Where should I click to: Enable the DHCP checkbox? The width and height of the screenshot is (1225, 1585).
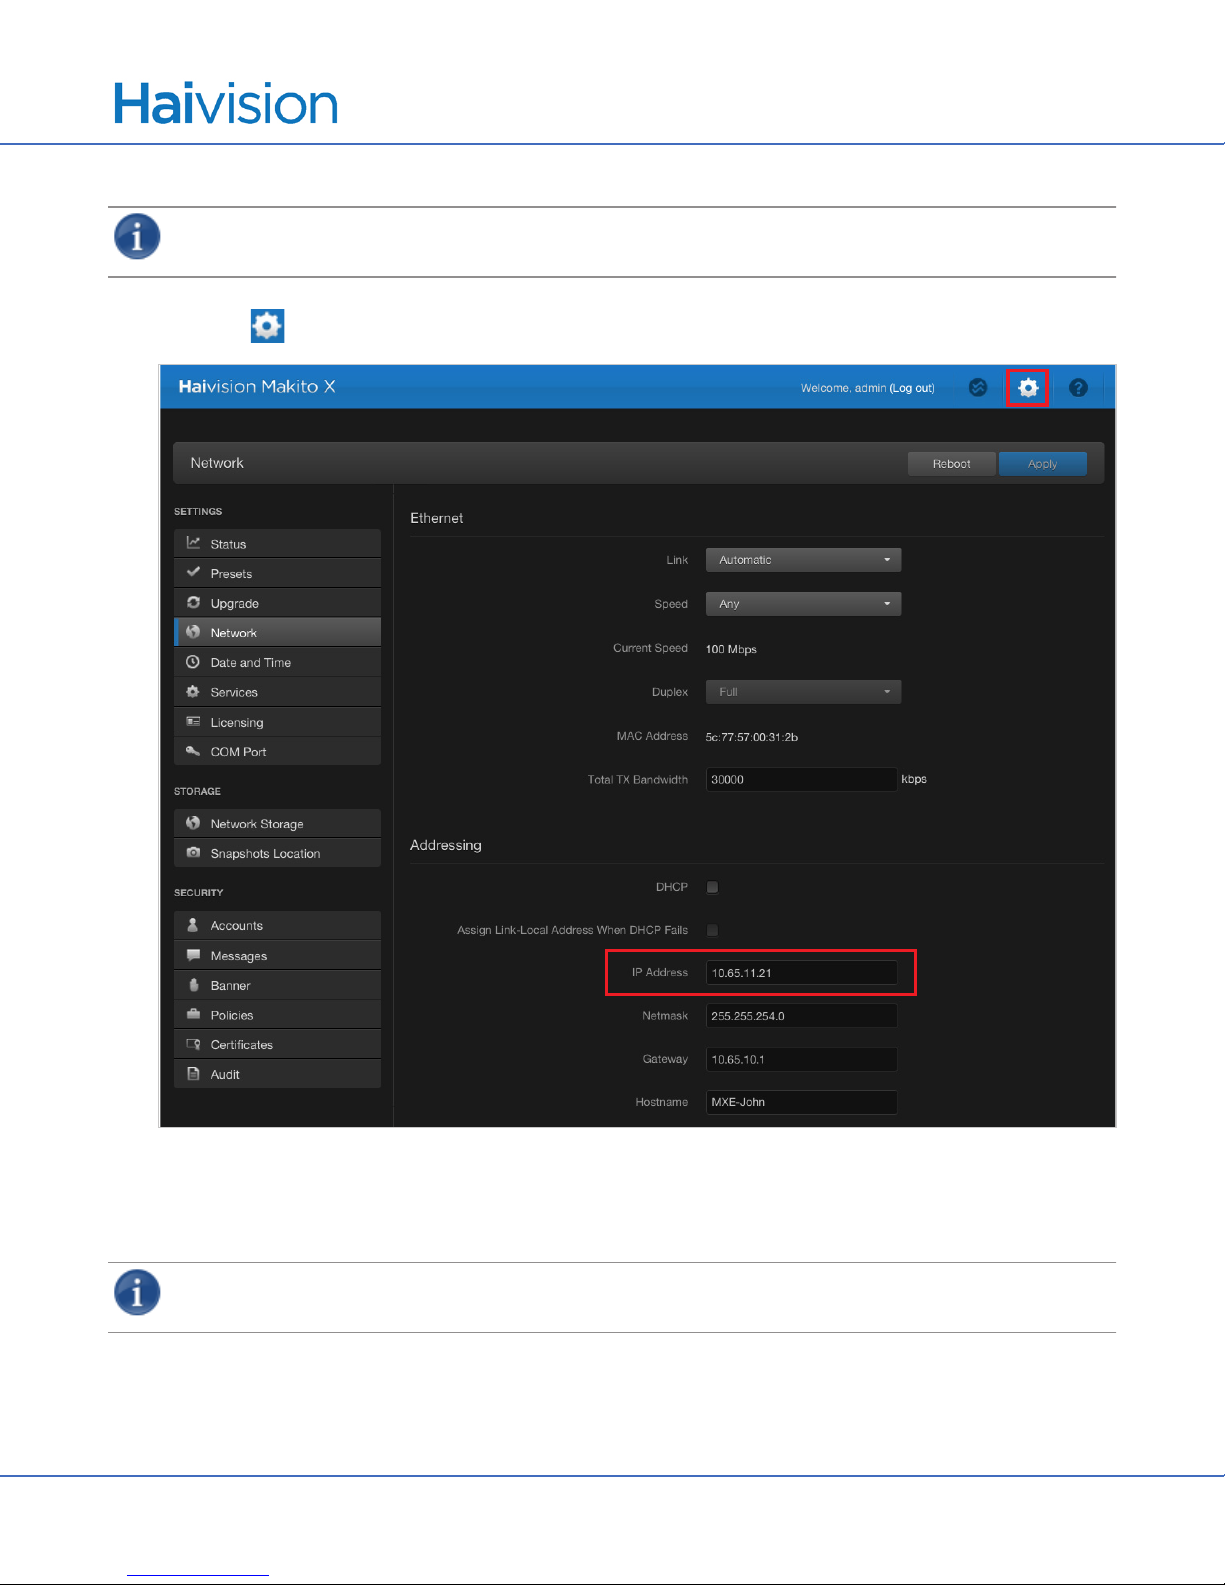tap(712, 887)
